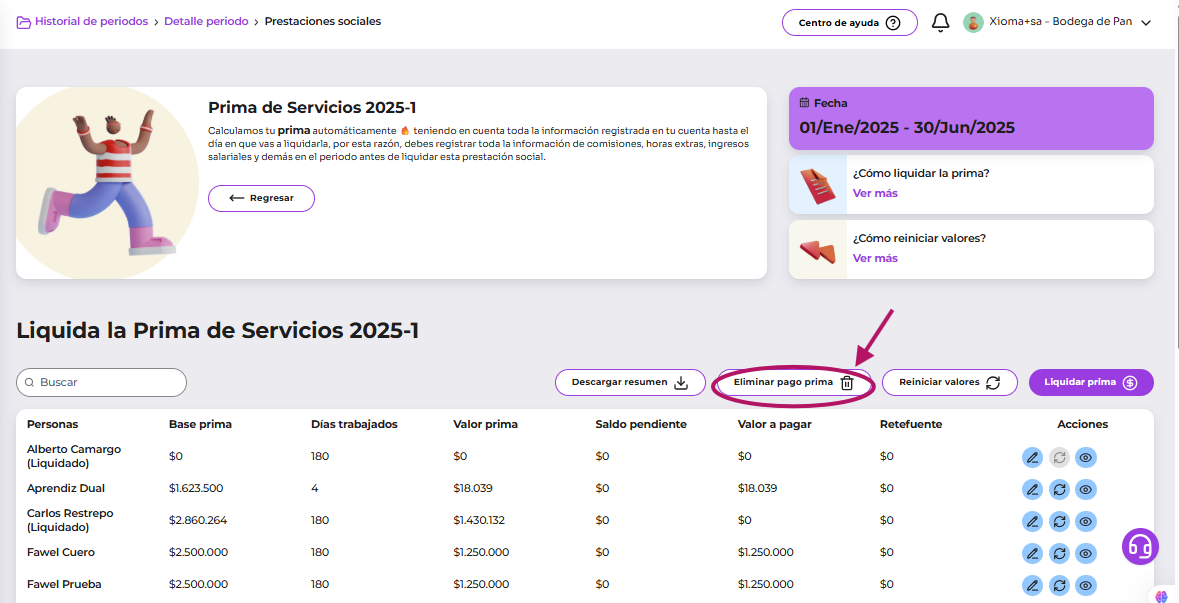Click pencil icon for Carlos Restrepo
The height and width of the screenshot is (603, 1179).
point(1032,521)
